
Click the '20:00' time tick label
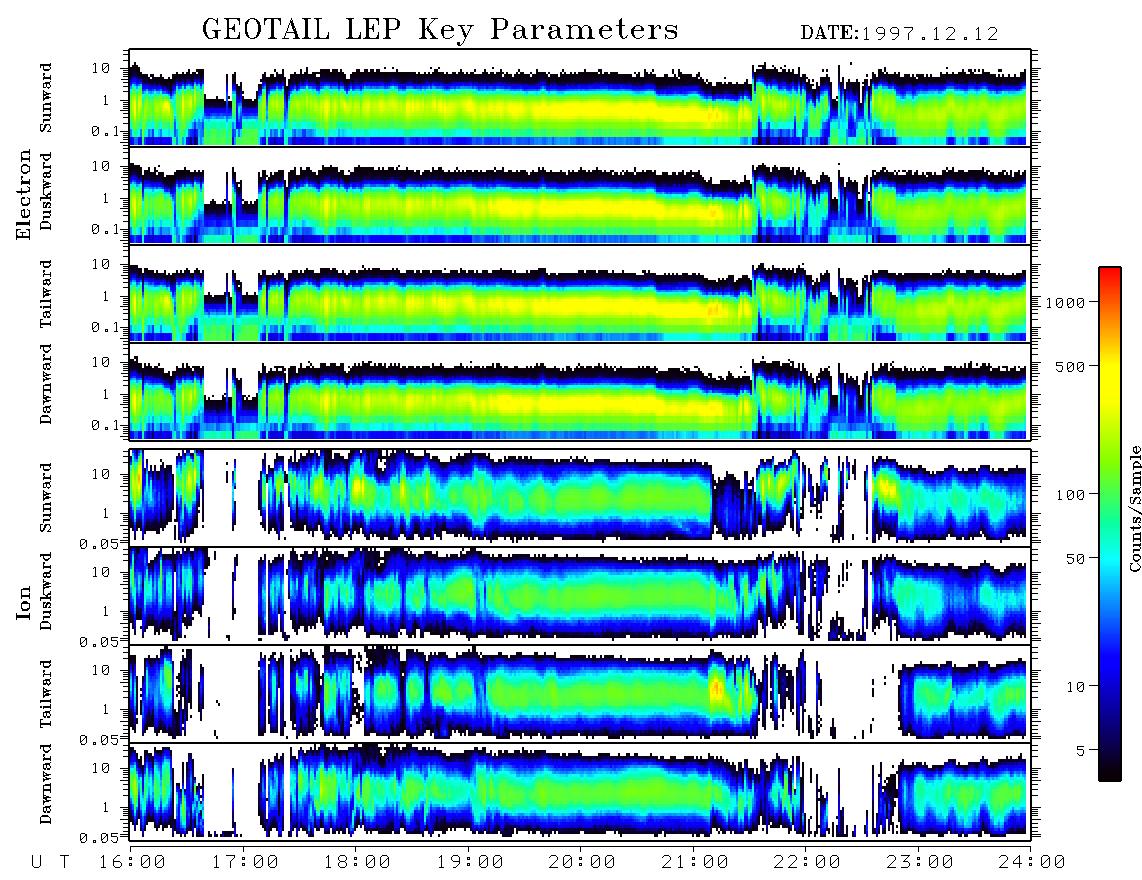582,863
